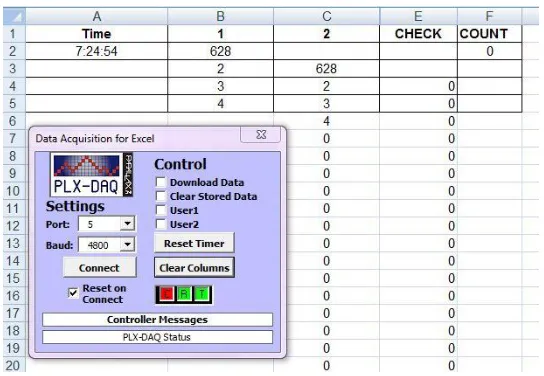Check the User1 checkbox
Viewport: 544px width, 376px height.
(x=161, y=210)
